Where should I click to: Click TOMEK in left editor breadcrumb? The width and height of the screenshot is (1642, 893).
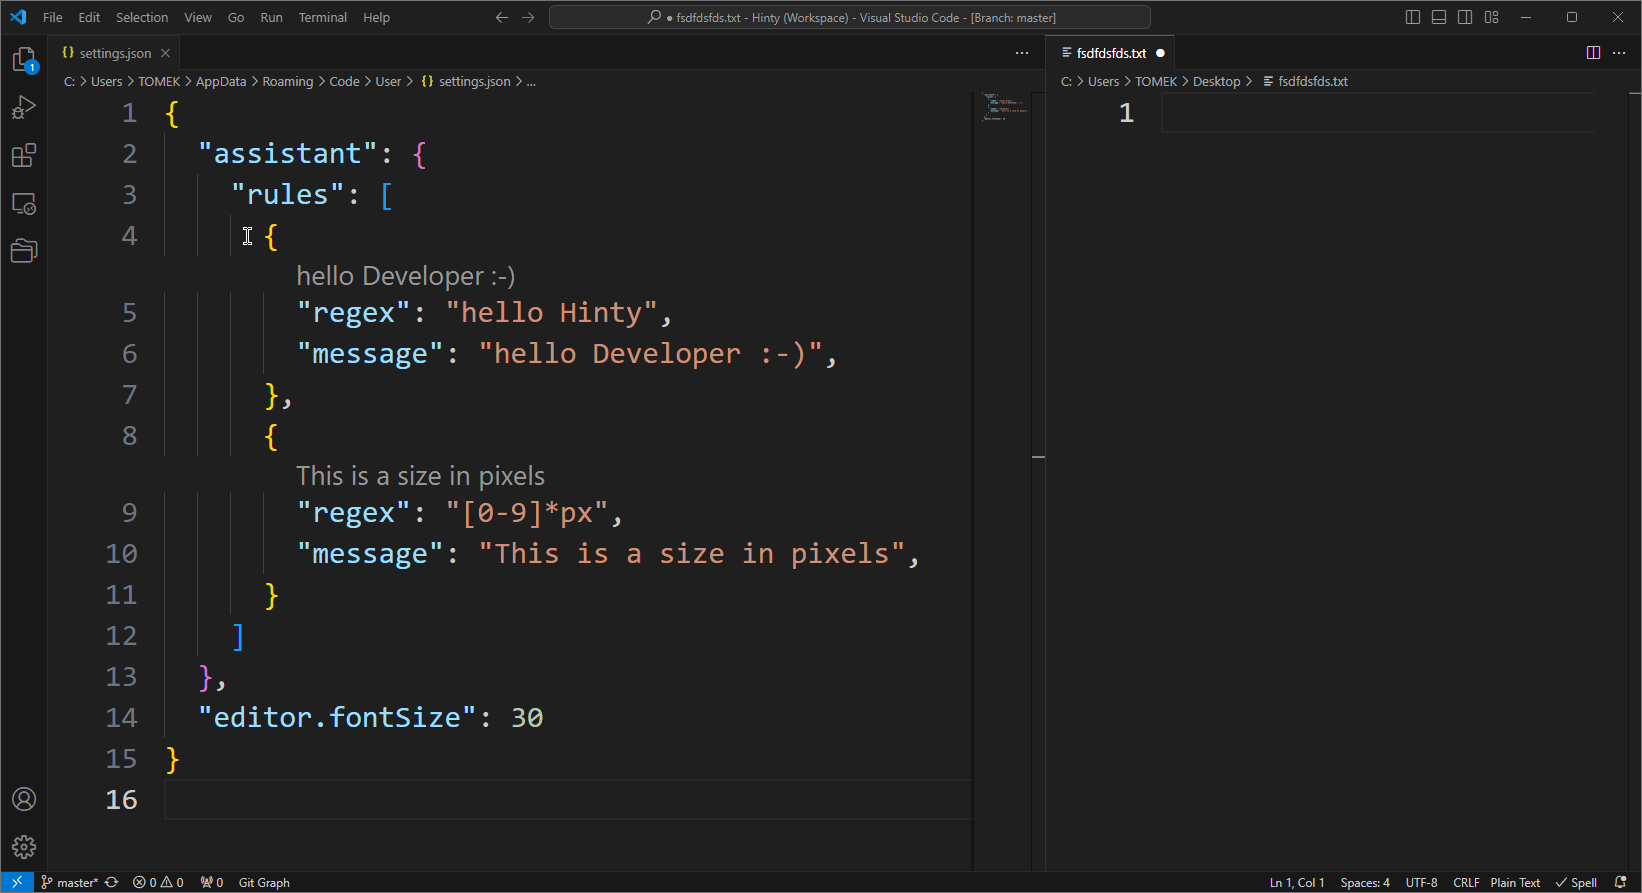coord(159,81)
